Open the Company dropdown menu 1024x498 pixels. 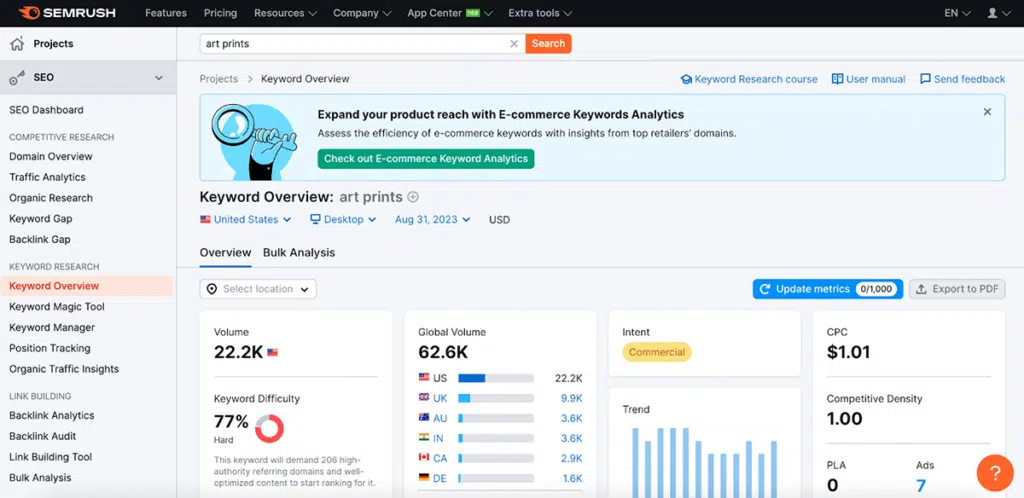(362, 13)
